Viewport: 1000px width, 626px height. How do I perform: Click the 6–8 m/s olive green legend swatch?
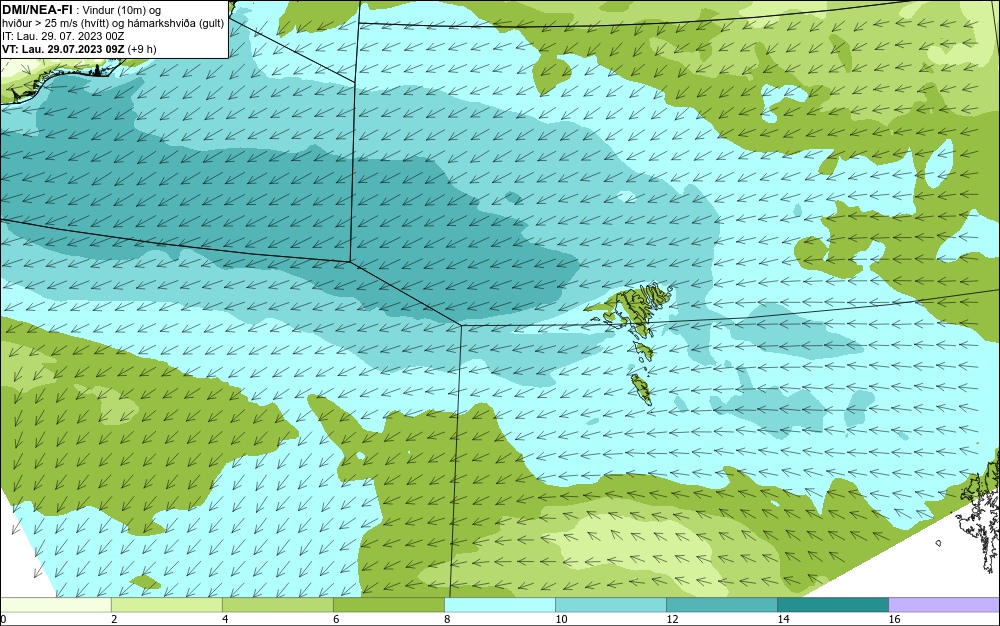[388, 604]
